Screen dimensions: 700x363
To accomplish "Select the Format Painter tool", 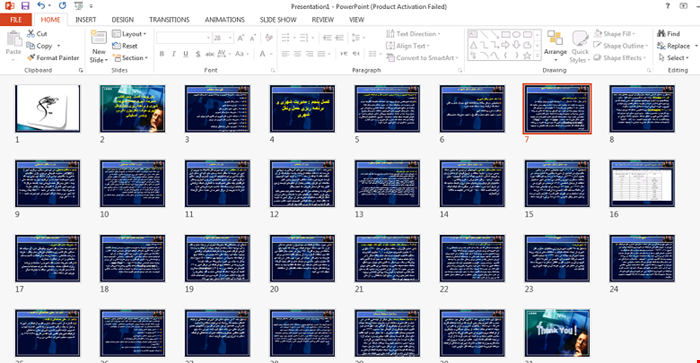I will pyautogui.click(x=53, y=58).
